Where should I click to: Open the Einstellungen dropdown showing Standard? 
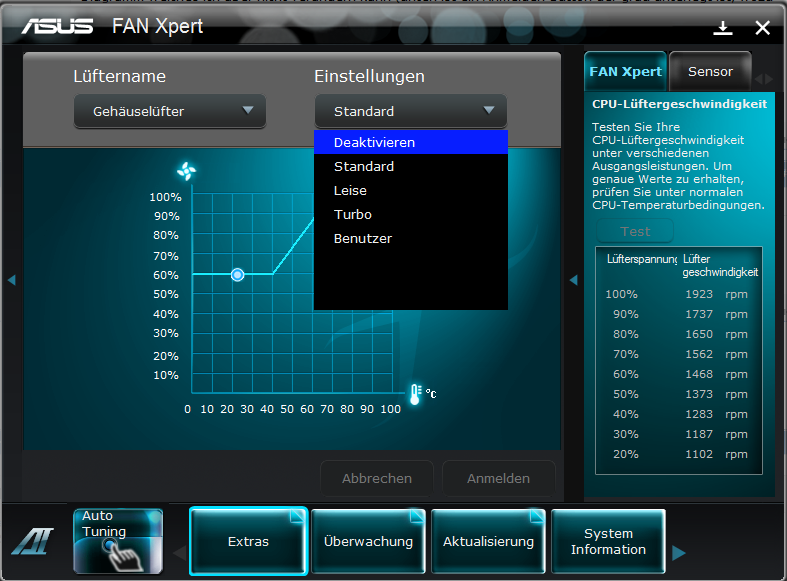[411, 111]
